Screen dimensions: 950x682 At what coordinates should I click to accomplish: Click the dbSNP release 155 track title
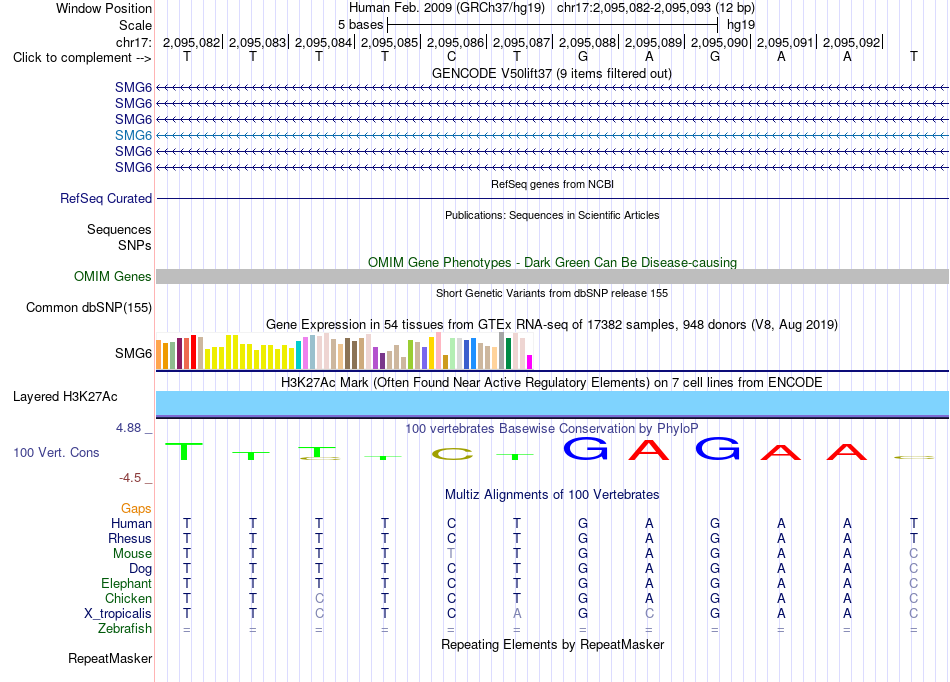click(x=552, y=293)
